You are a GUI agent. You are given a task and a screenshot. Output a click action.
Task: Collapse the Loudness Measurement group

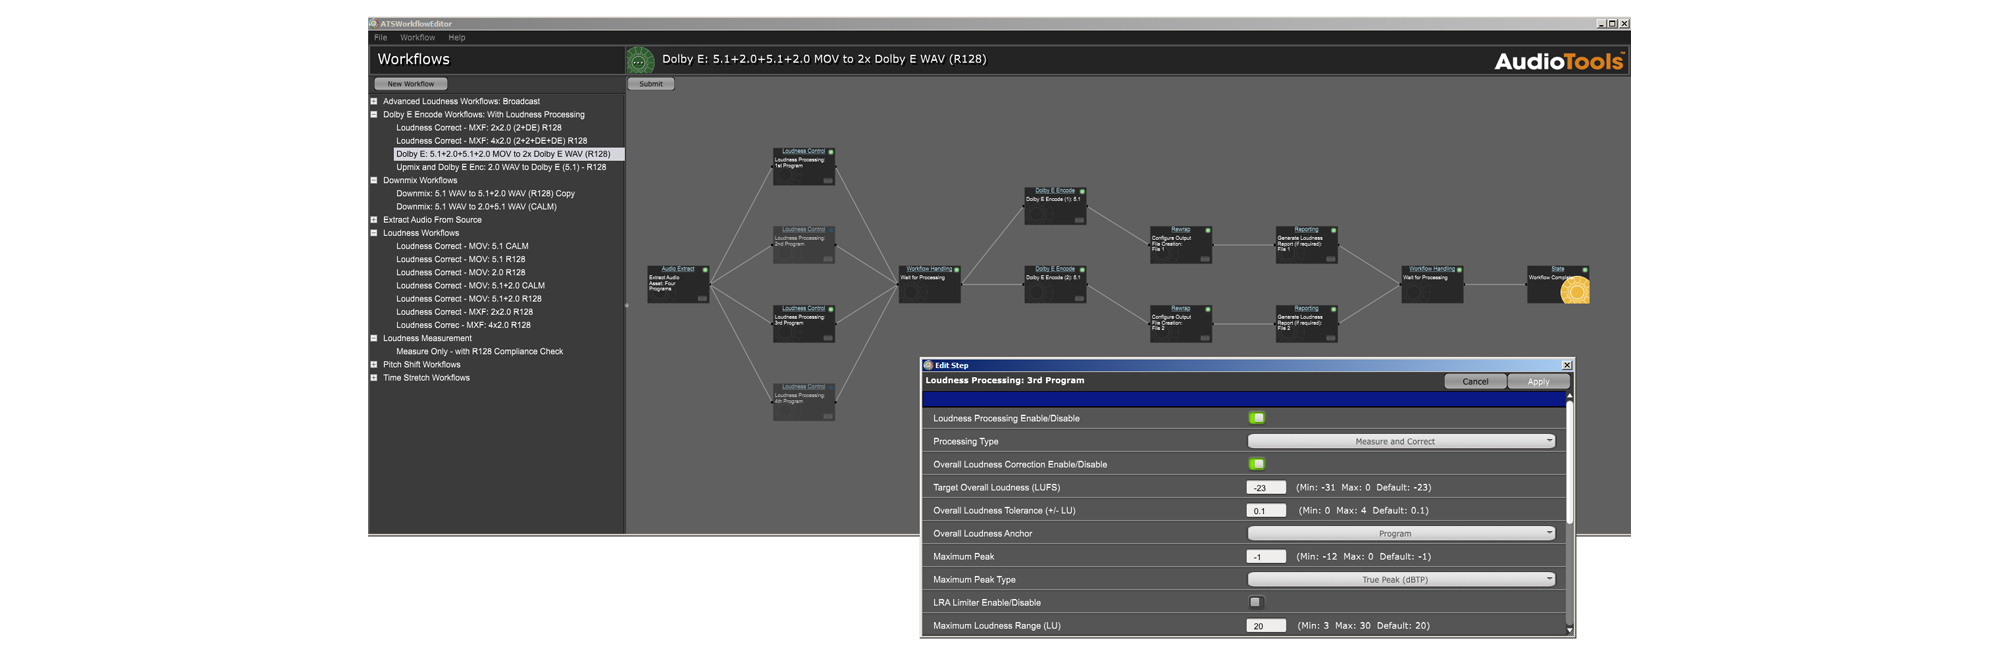coord(374,338)
